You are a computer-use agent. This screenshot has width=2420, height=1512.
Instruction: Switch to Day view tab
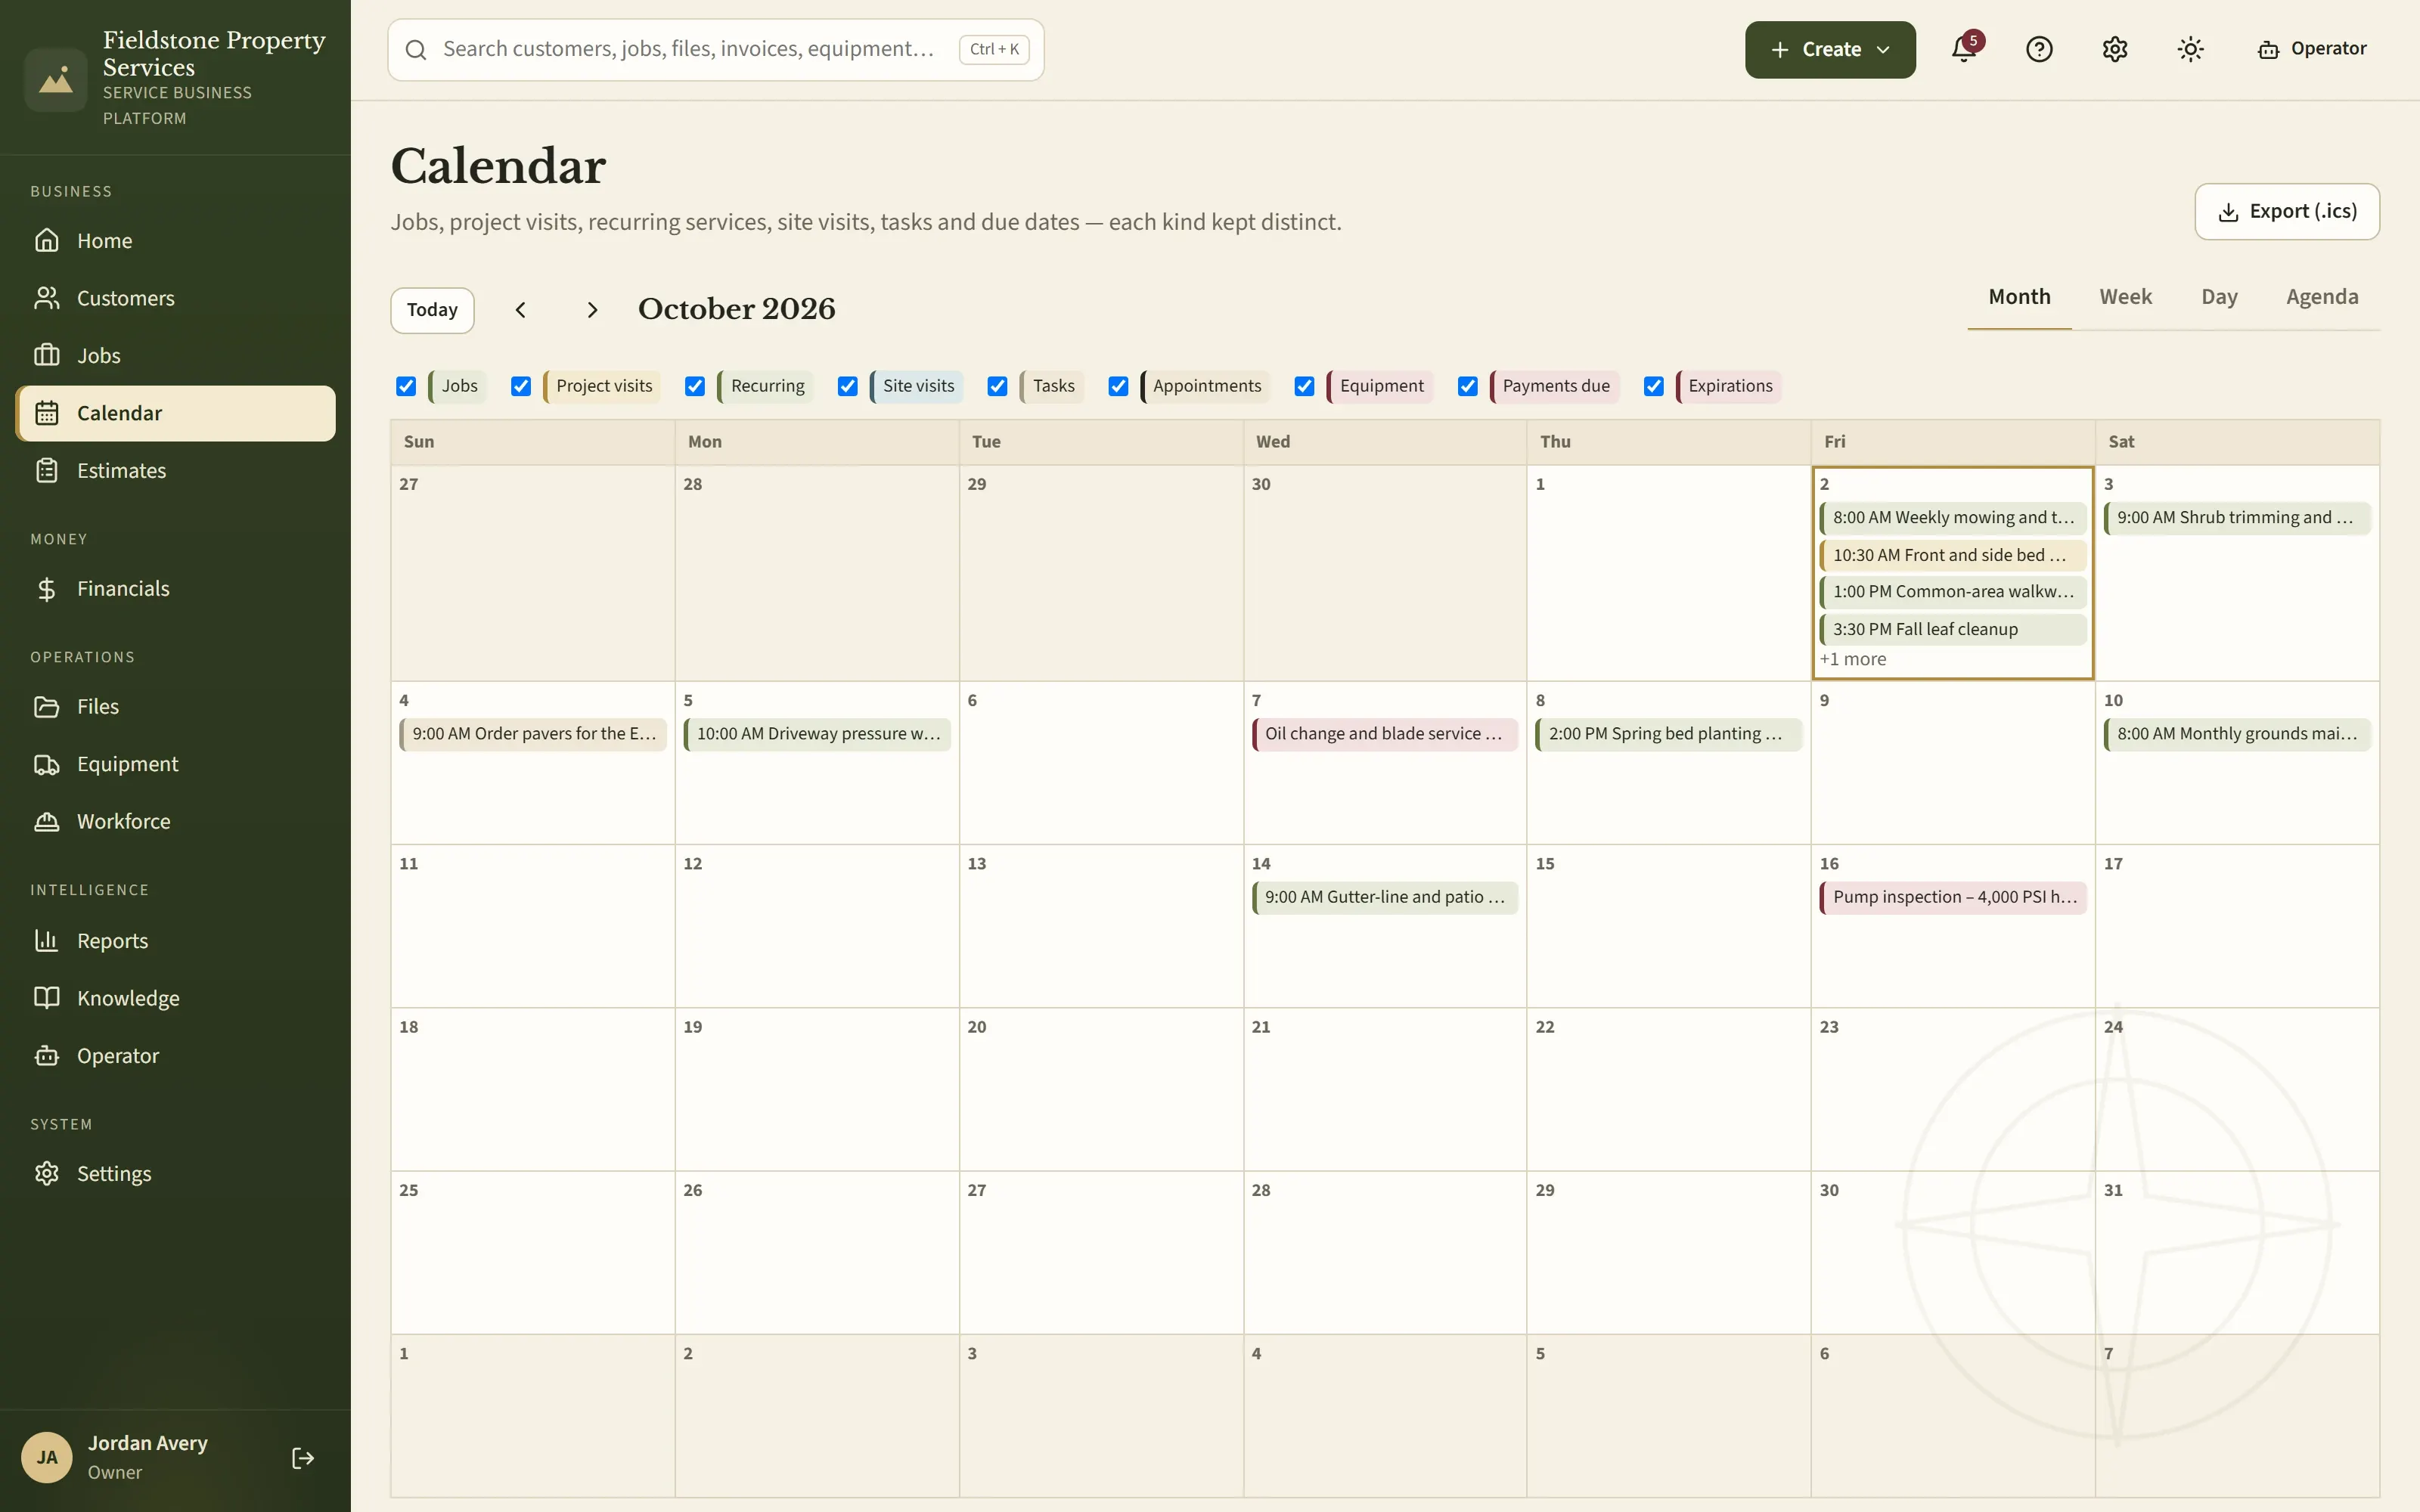coord(2219,297)
